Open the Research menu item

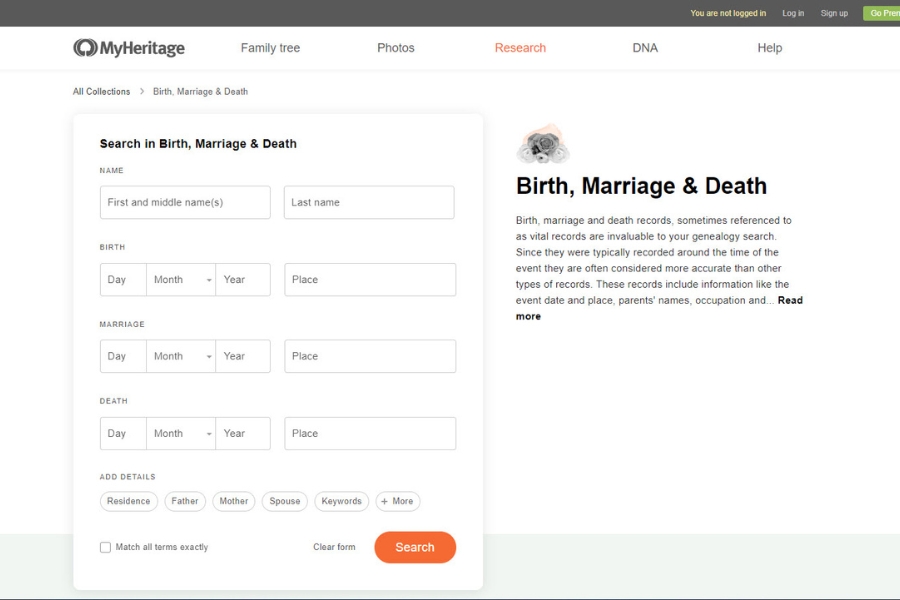(x=520, y=48)
